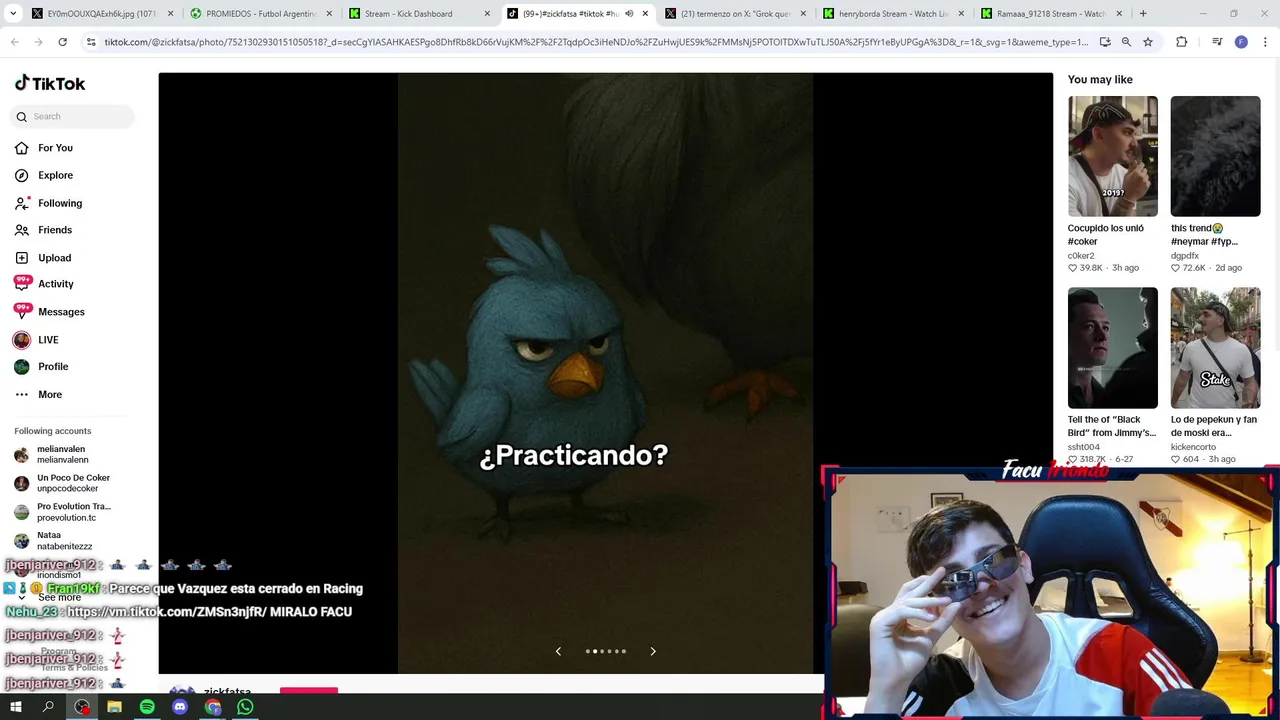The image size is (1280, 720).
Task: Open the browser zoom indicator
Action: point(1126,42)
